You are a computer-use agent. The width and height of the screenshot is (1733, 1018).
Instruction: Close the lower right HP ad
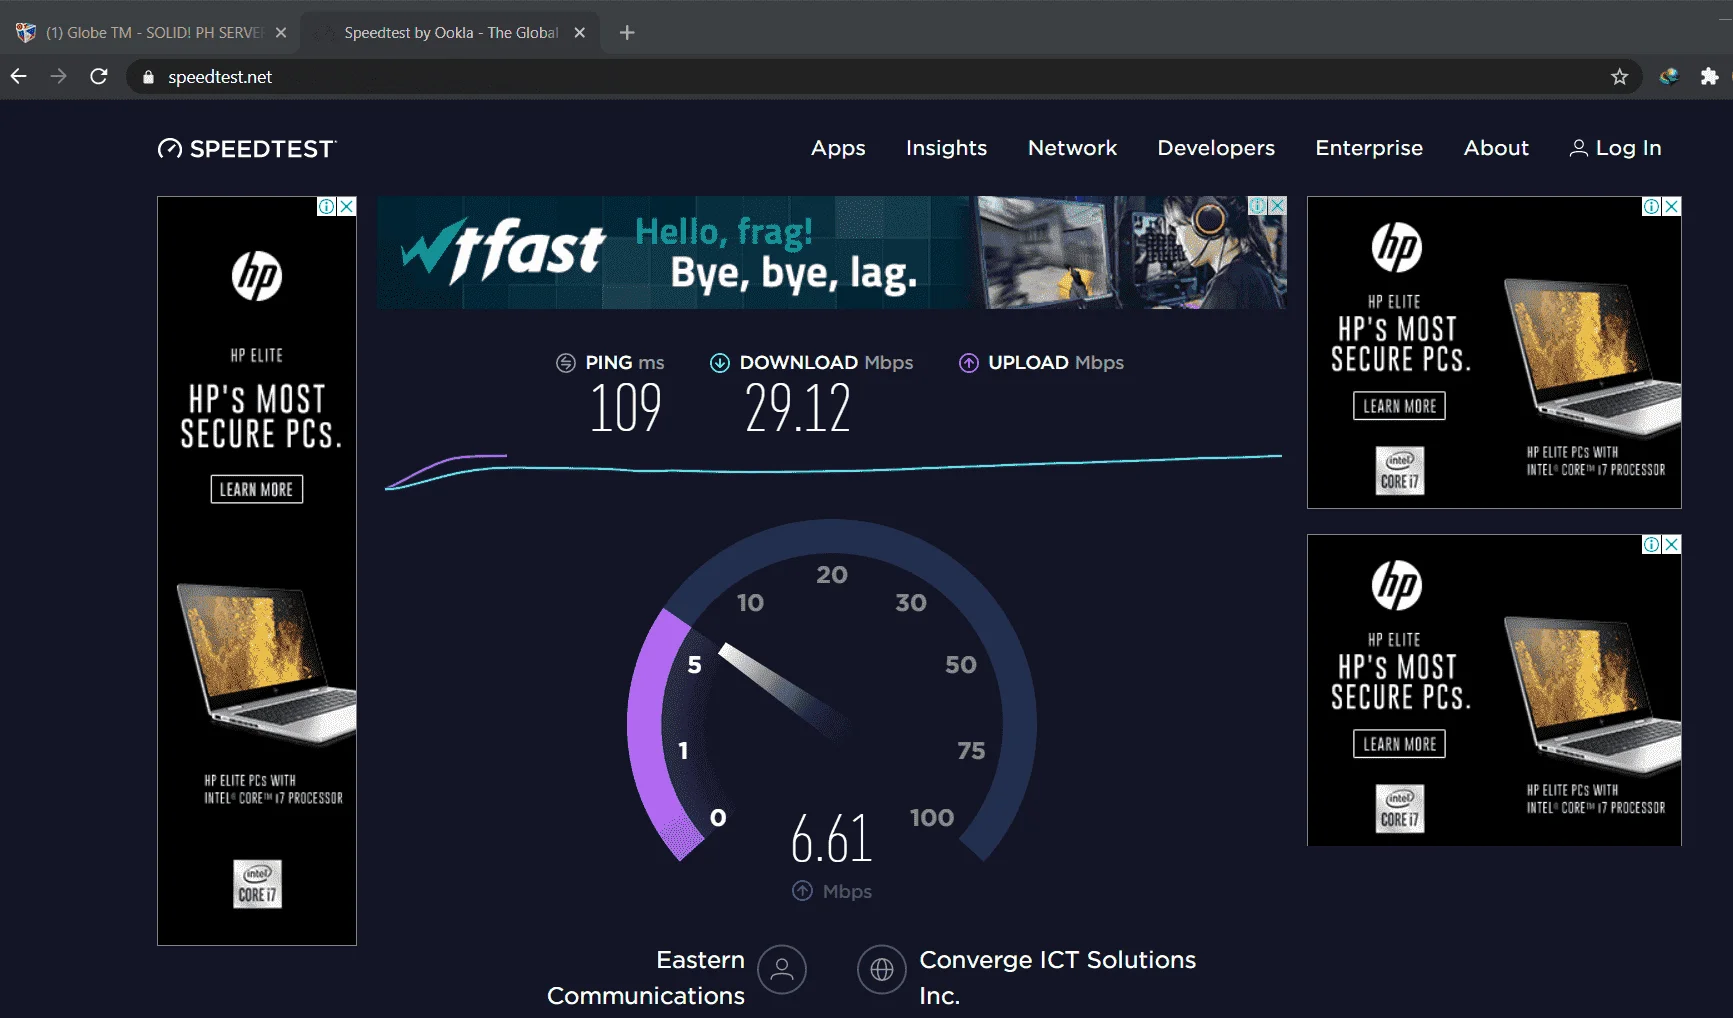(x=1672, y=544)
